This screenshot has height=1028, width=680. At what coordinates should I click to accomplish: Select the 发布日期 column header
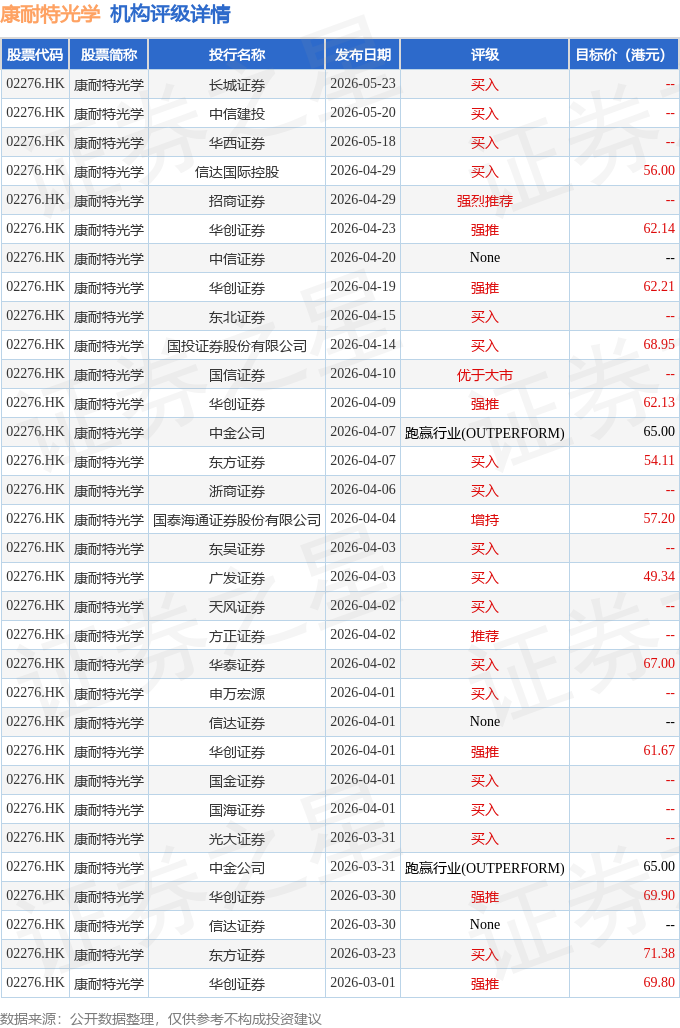pyautogui.click(x=363, y=55)
